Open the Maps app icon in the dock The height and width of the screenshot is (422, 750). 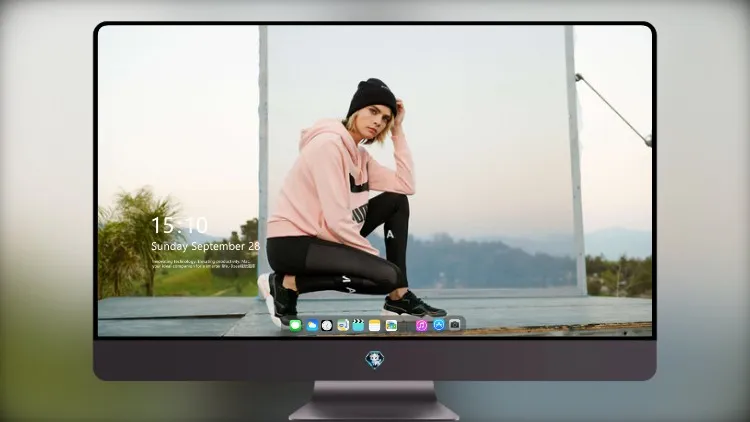[x=343, y=326]
